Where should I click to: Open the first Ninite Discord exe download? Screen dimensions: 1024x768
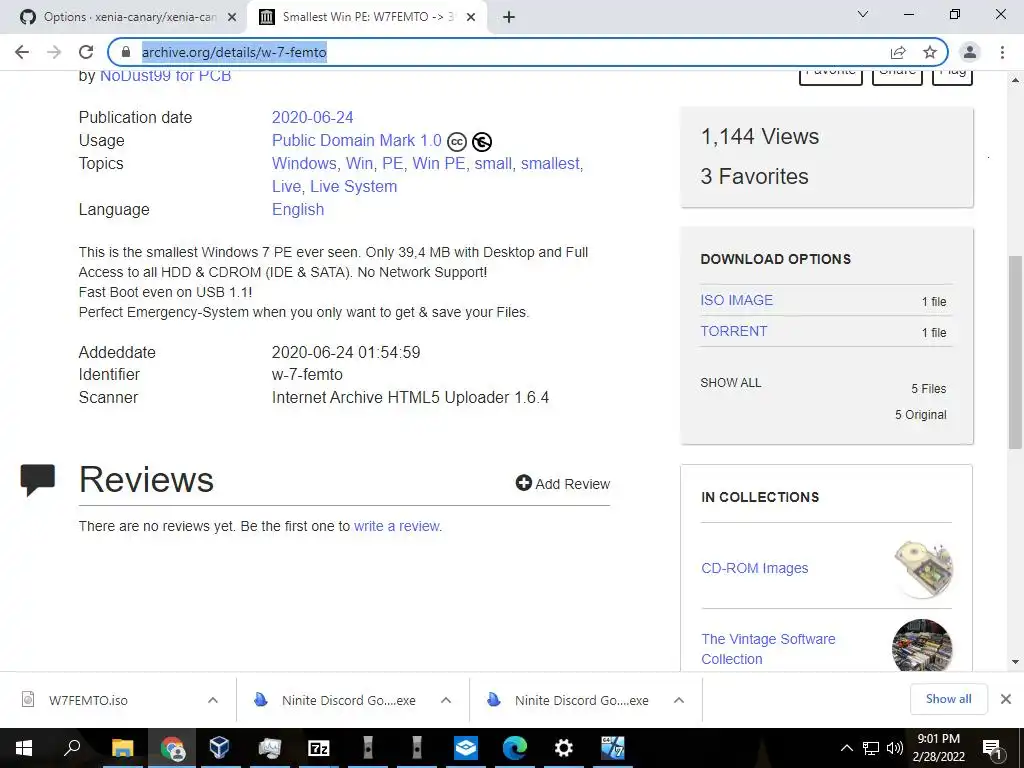coord(348,700)
